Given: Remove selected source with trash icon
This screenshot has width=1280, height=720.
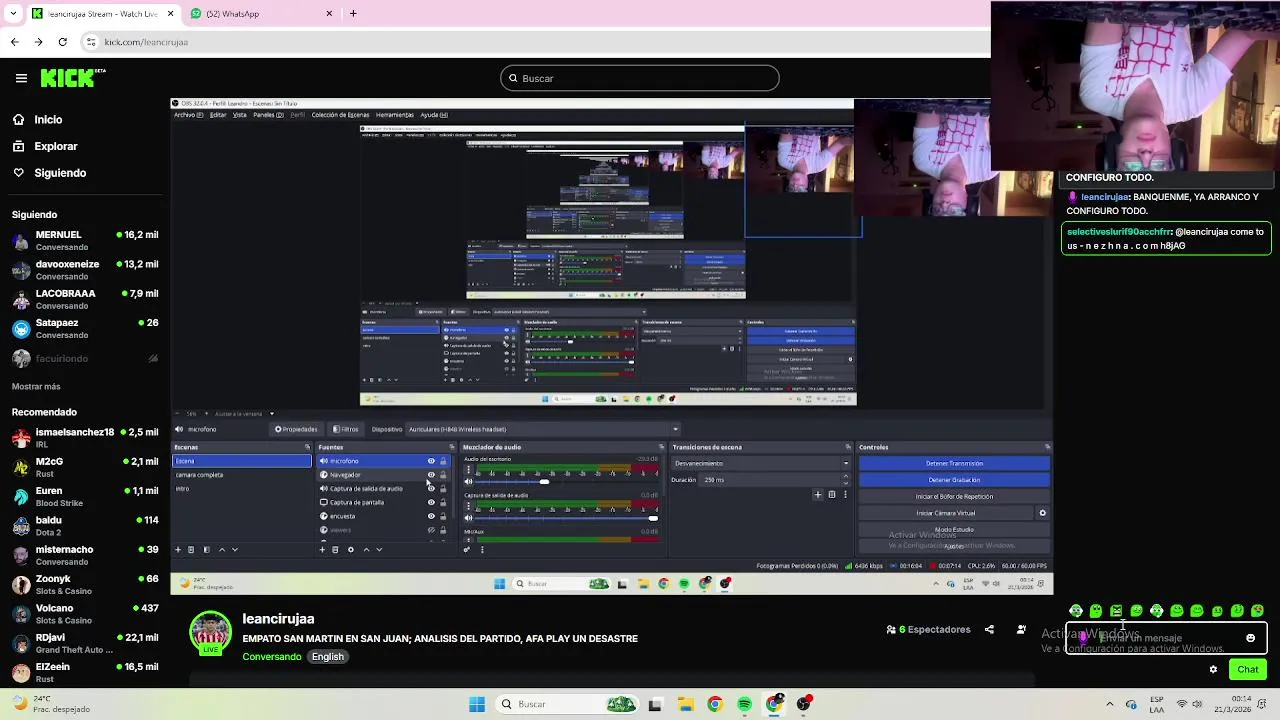Looking at the screenshot, I should click(x=335, y=549).
